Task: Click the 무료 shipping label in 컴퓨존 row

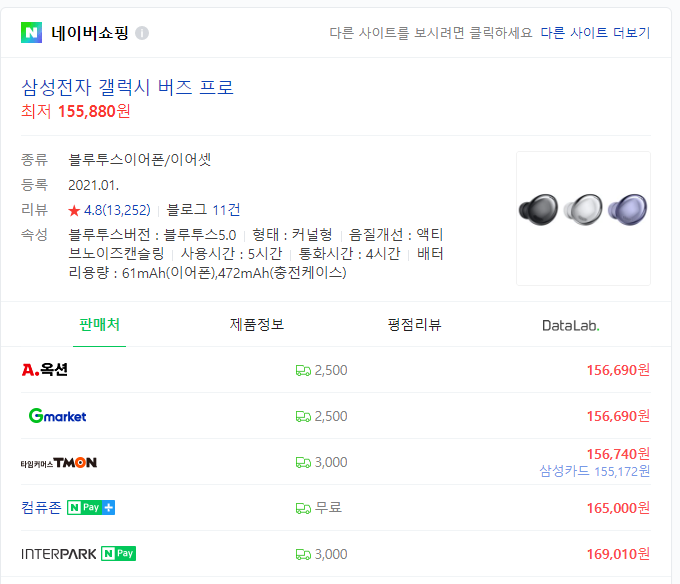Action: tap(328, 508)
